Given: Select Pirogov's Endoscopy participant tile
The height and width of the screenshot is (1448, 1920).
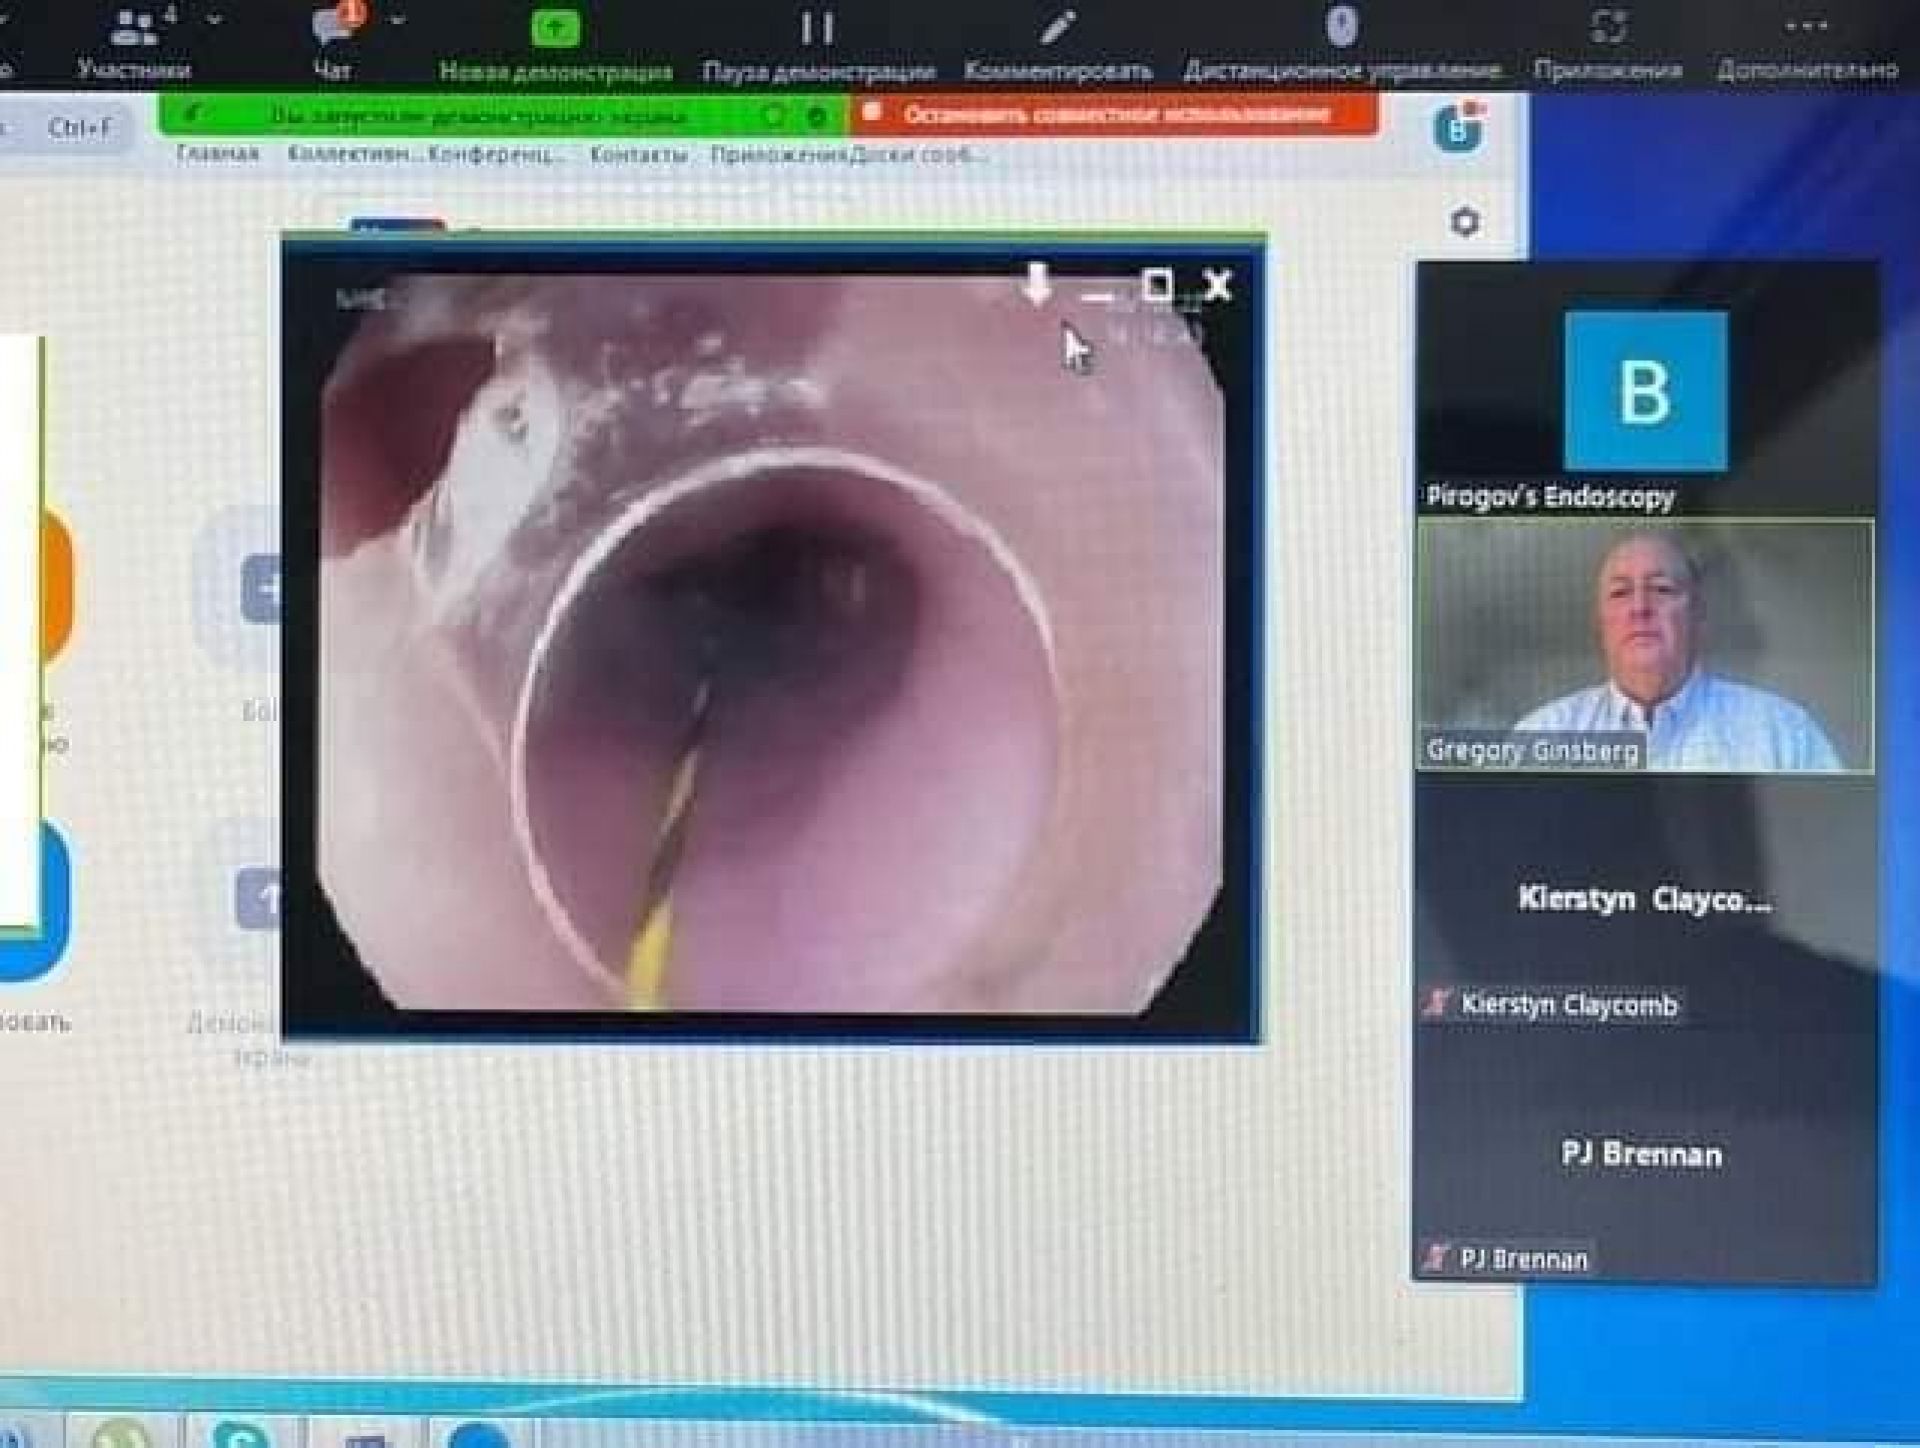Looking at the screenshot, I should click(x=1645, y=392).
